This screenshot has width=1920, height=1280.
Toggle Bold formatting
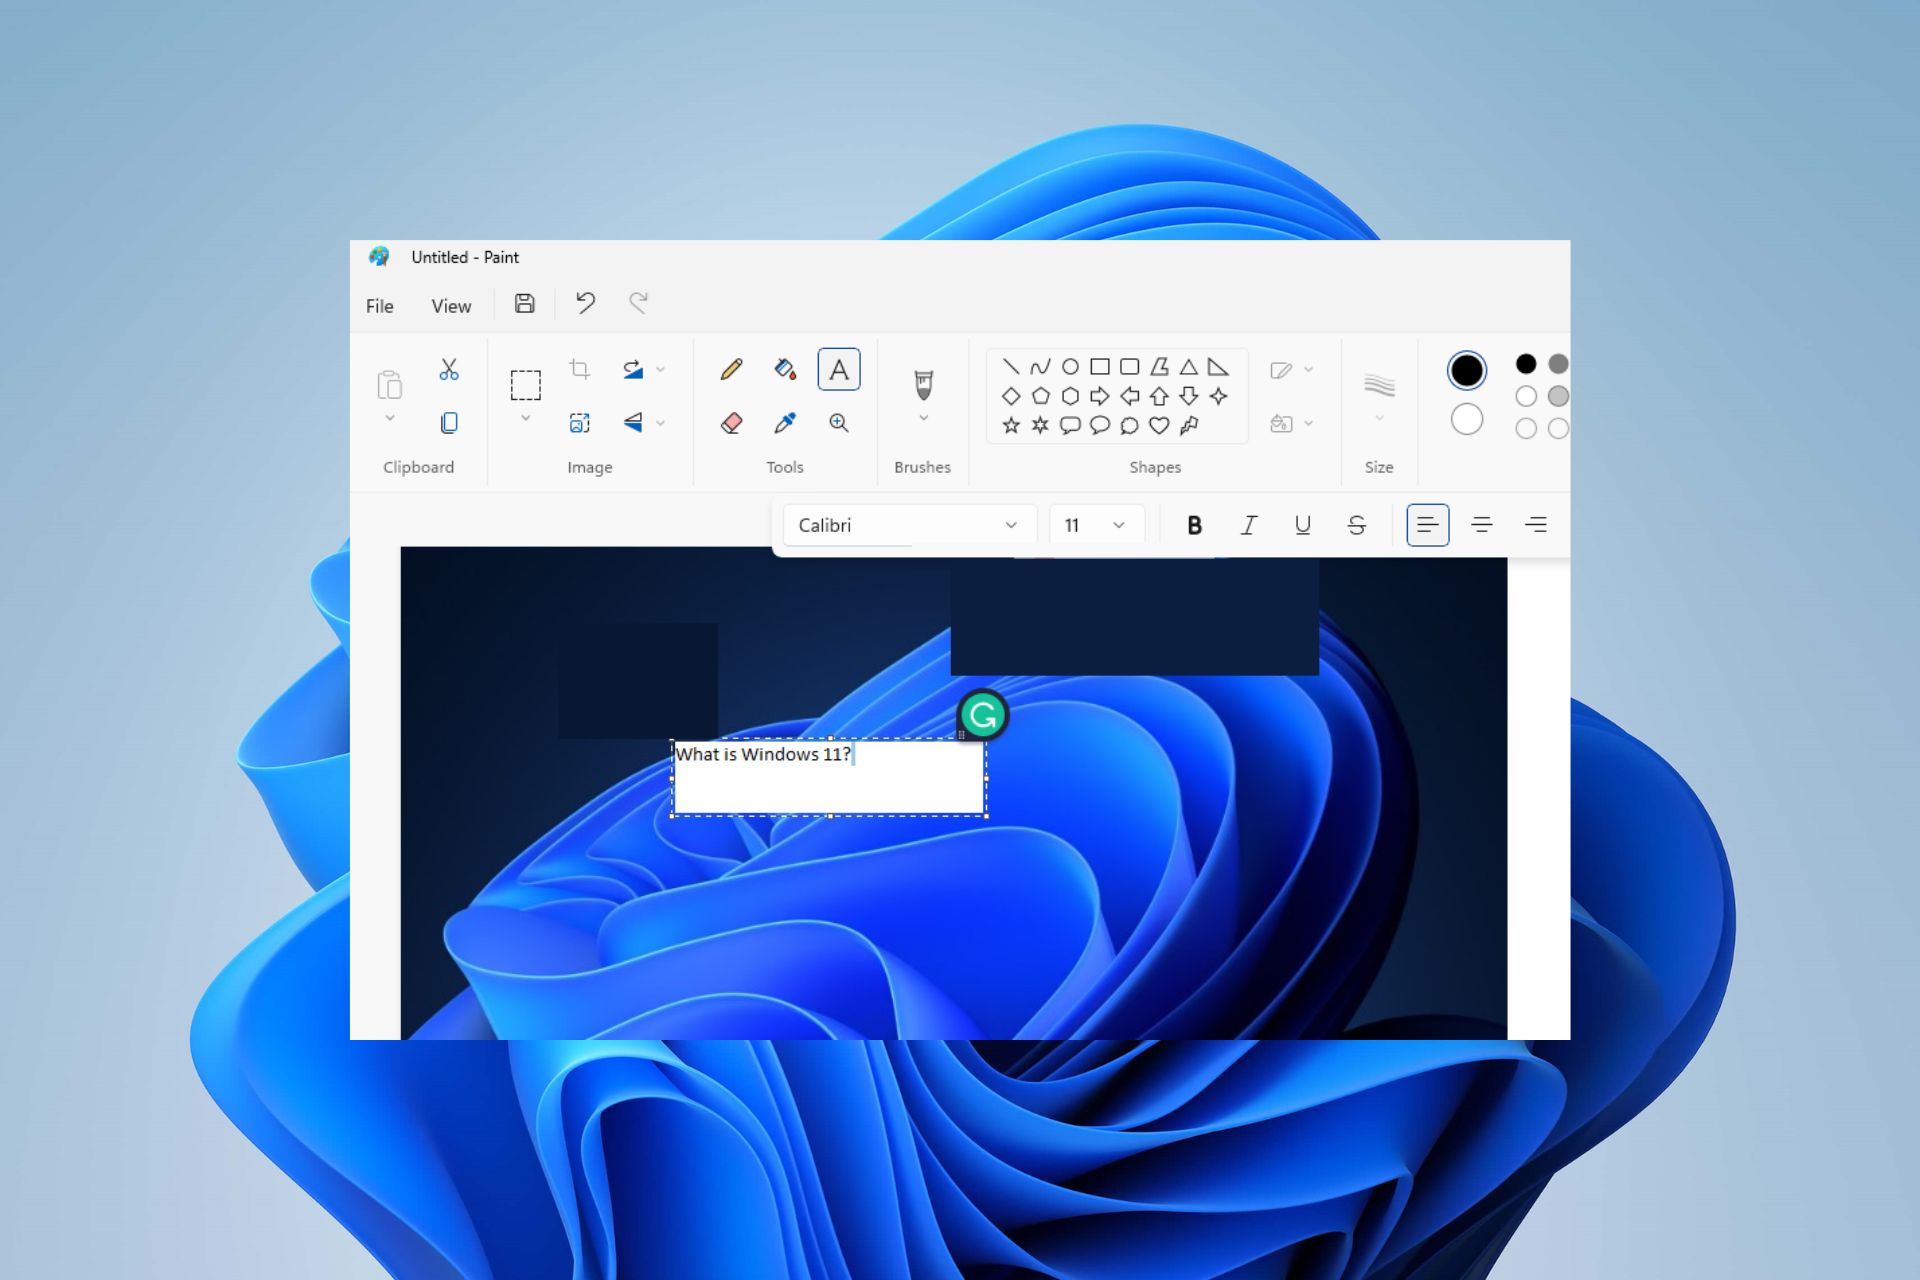[1194, 525]
